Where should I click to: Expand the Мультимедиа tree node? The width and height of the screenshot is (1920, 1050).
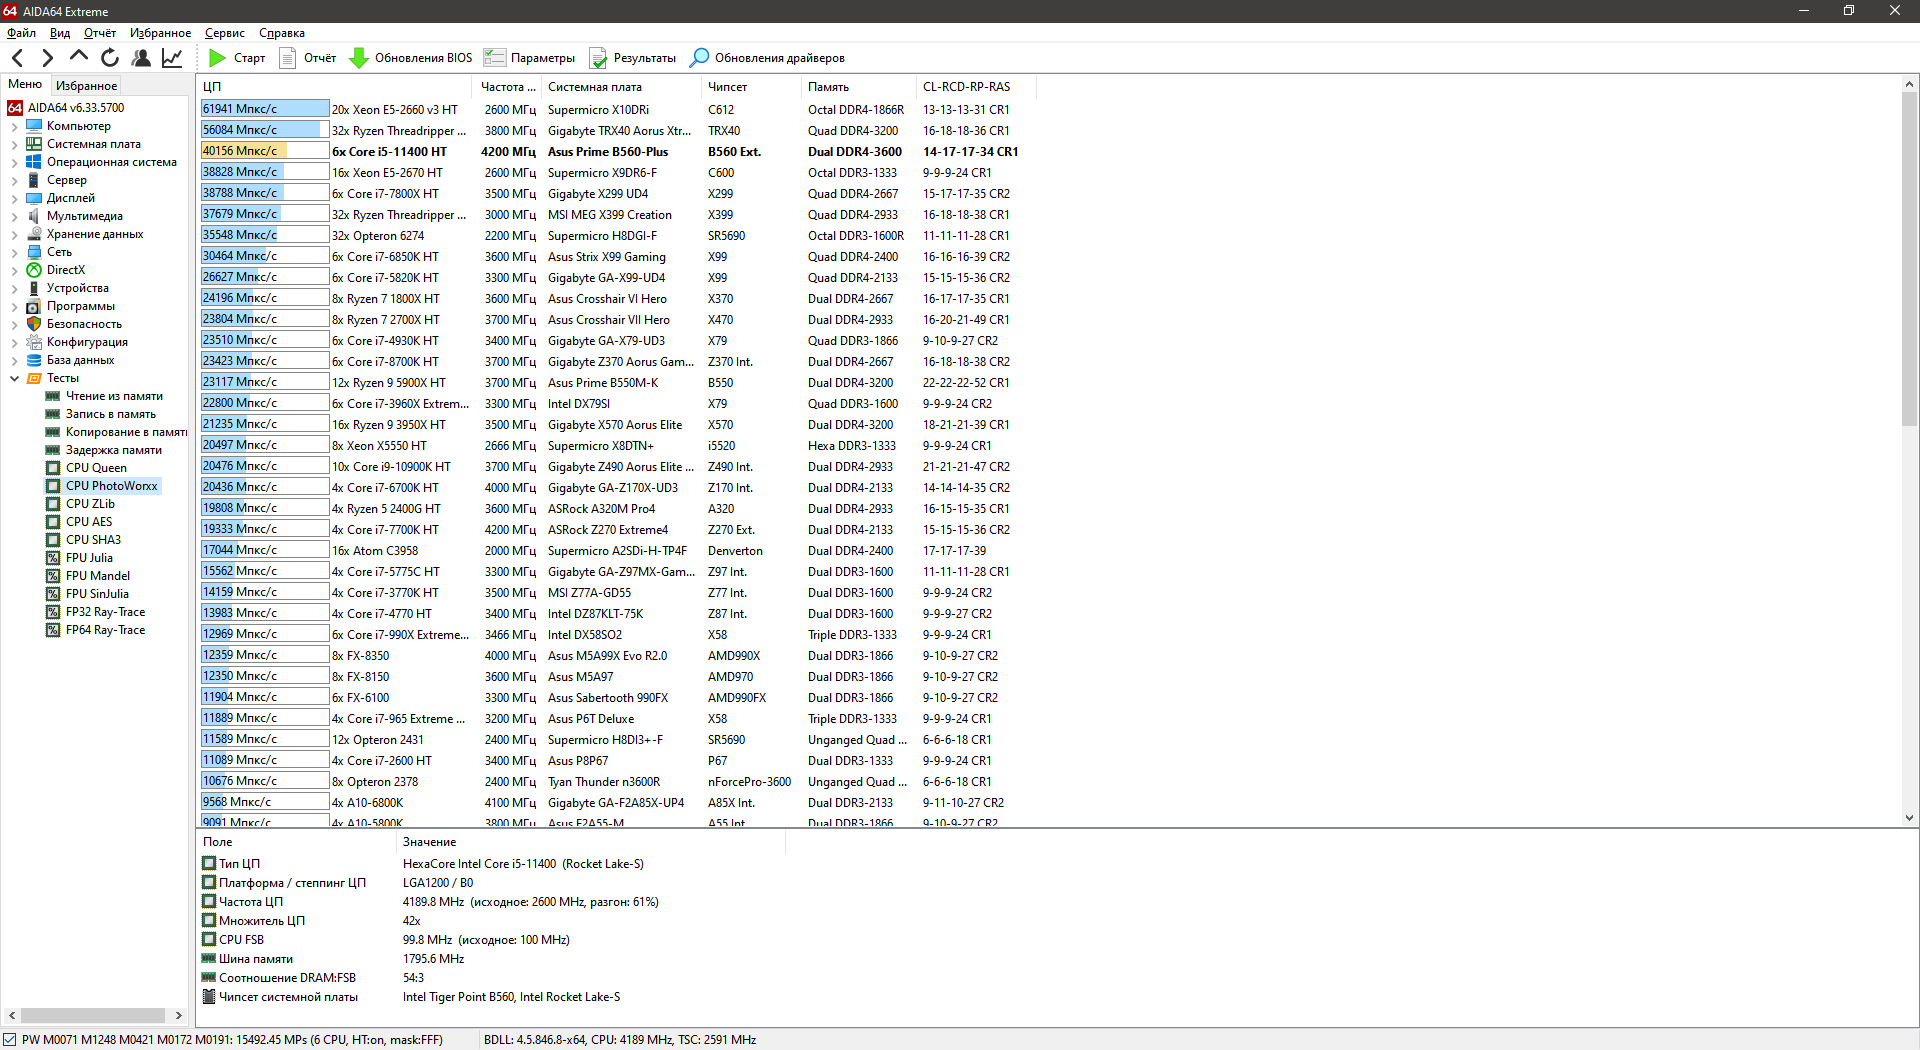coord(14,216)
